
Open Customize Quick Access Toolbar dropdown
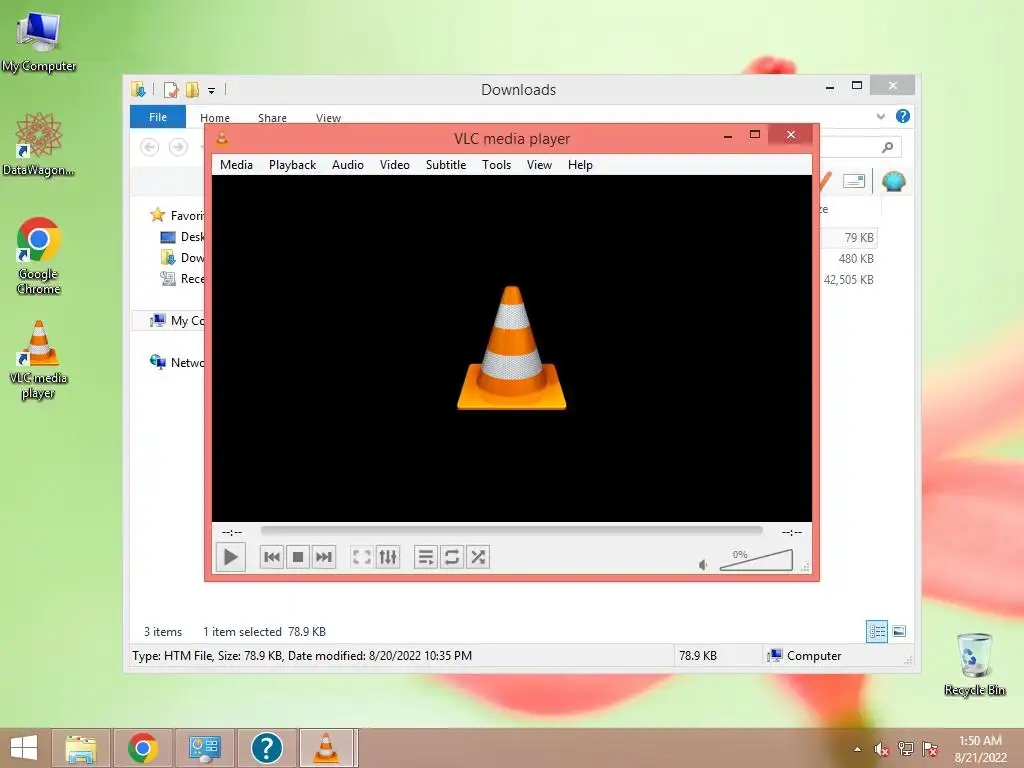212,91
